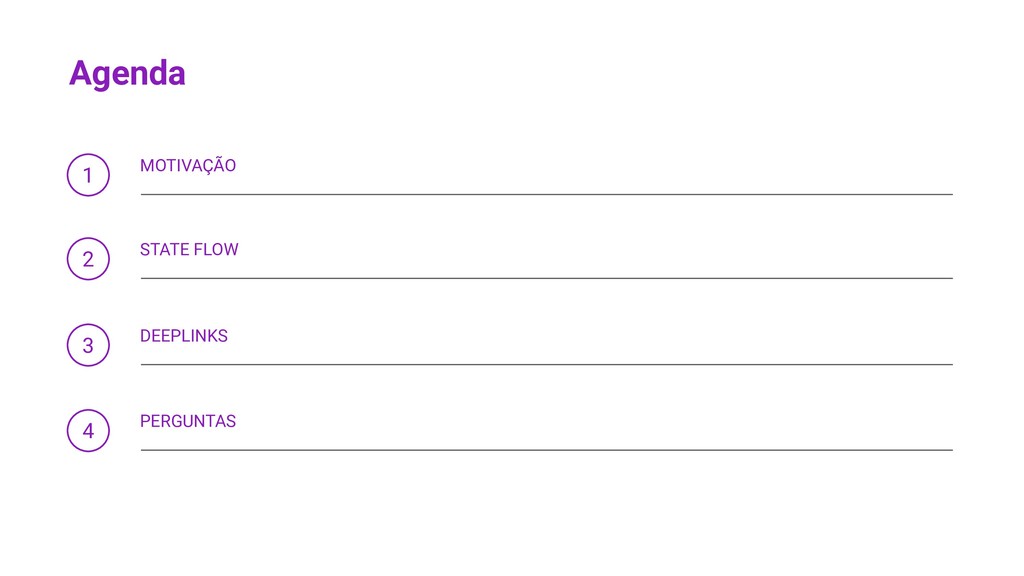
Task: Select the divider line under PERGUNTAS
Action: point(547,450)
